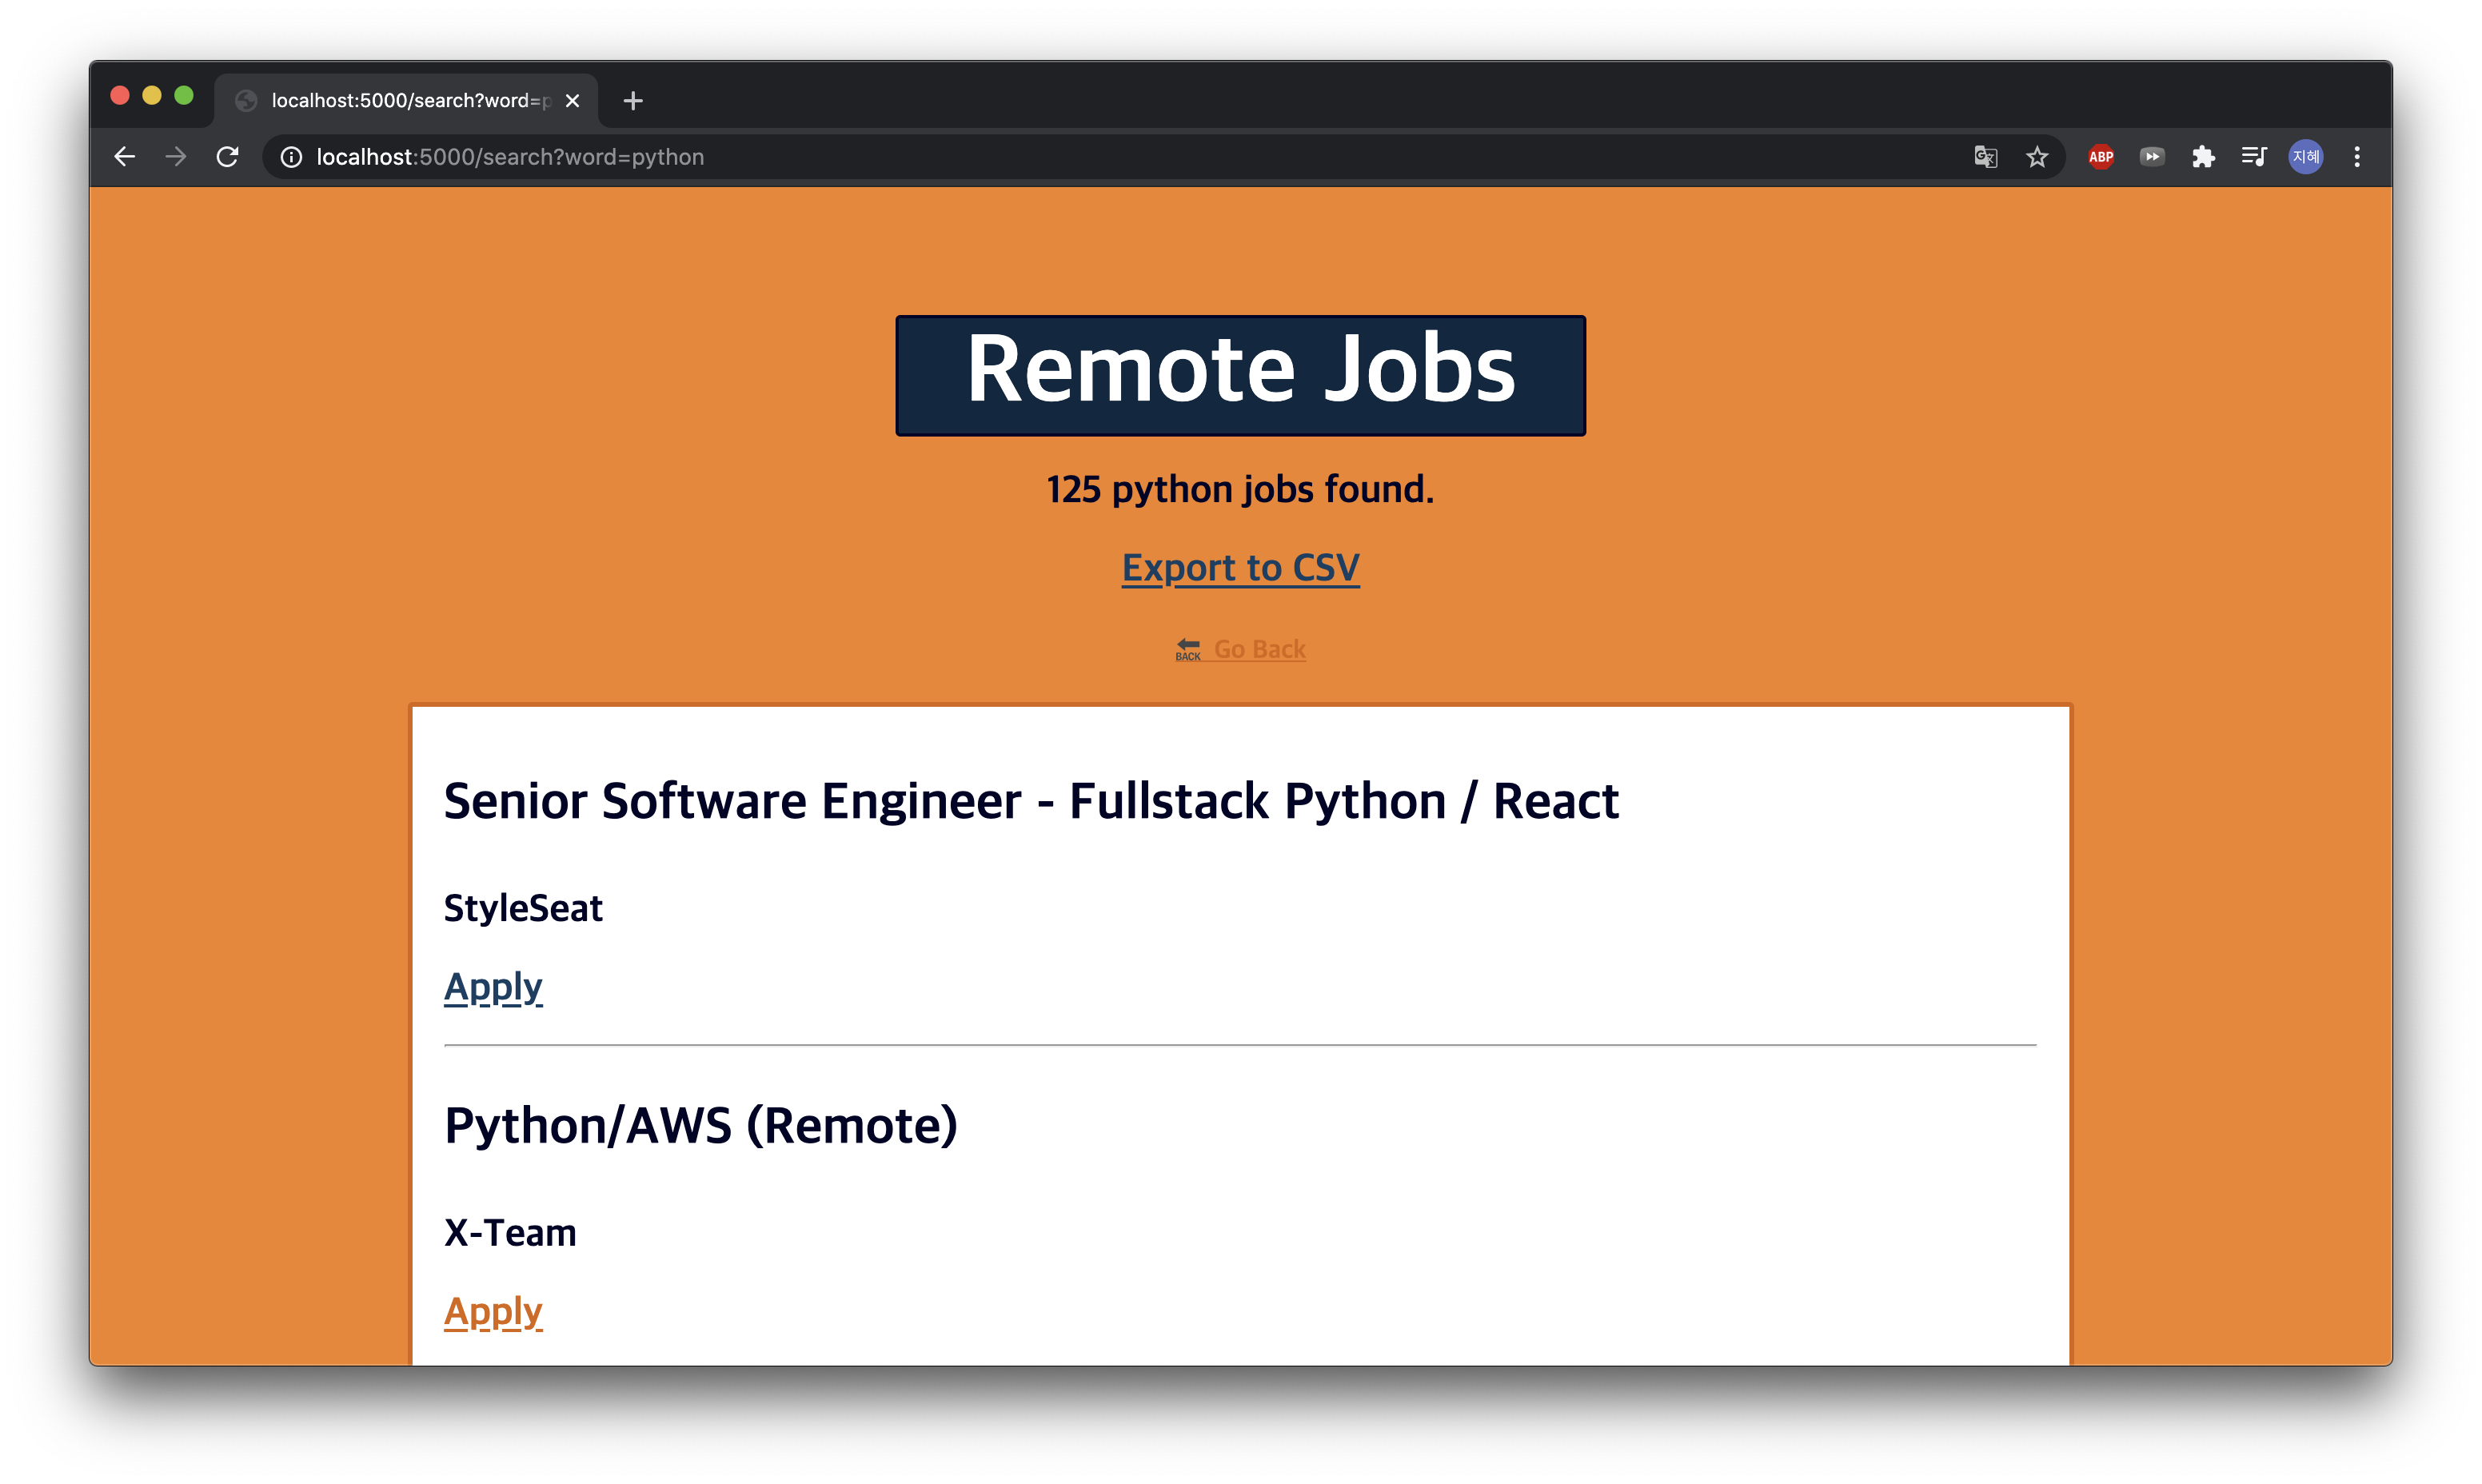Viewport: 2482px width, 1484px height.
Task: Open the Google Translate icon in toolbar
Action: coord(1985,157)
